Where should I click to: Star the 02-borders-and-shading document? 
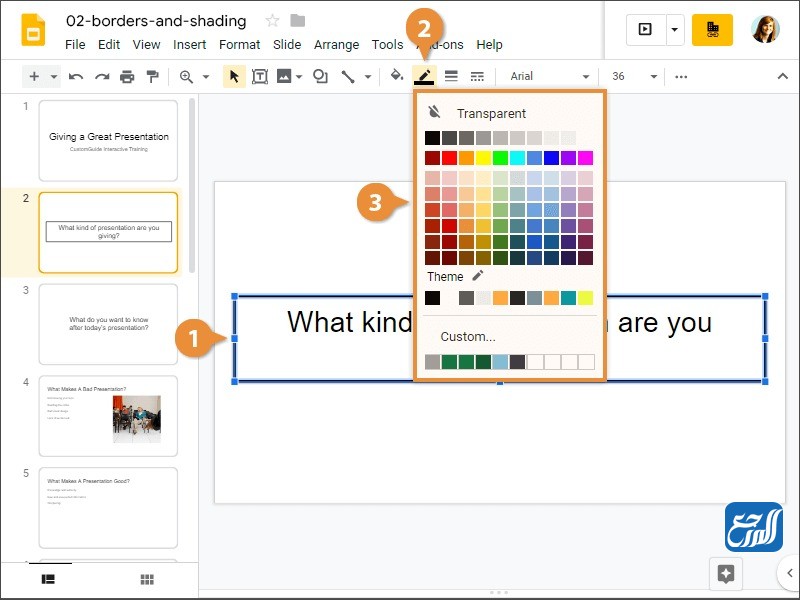coord(272,21)
